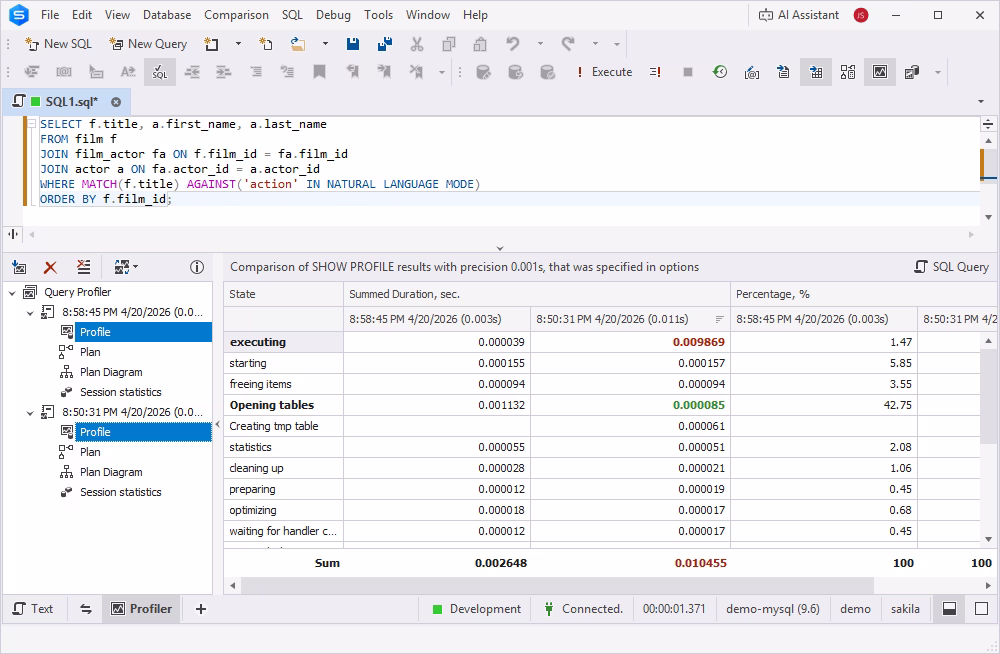Click the 'Creating tmp table' row
The image size is (1000, 654).
tap(601, 426)
